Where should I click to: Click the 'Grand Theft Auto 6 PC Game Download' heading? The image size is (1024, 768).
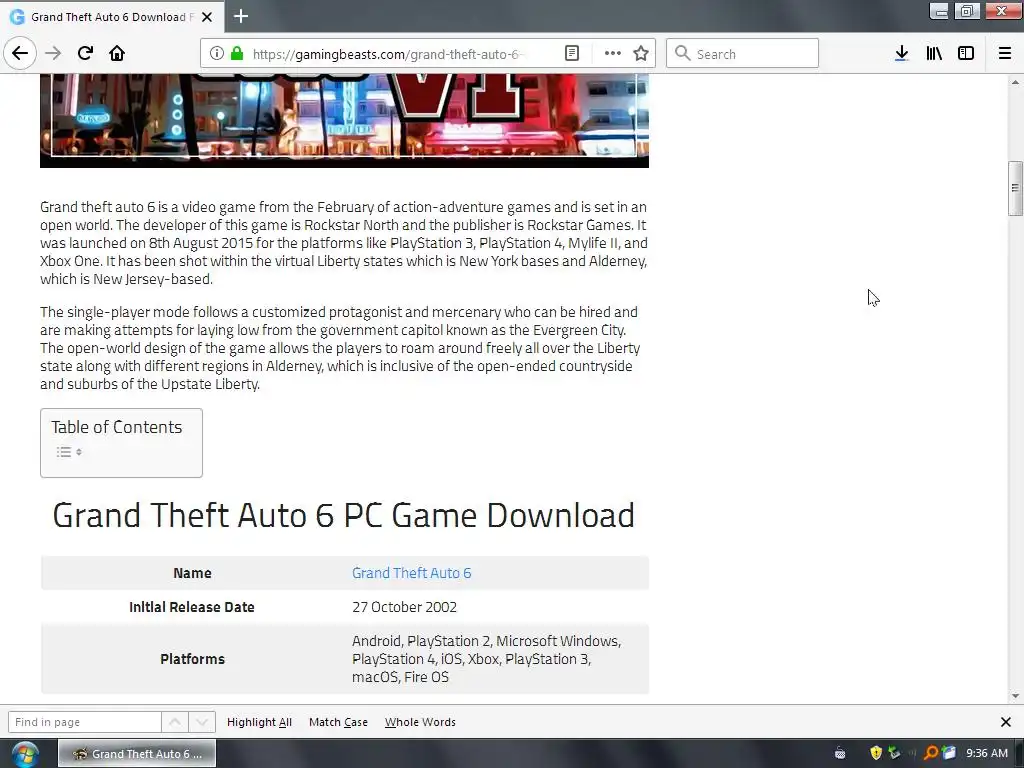click(344, 515)
